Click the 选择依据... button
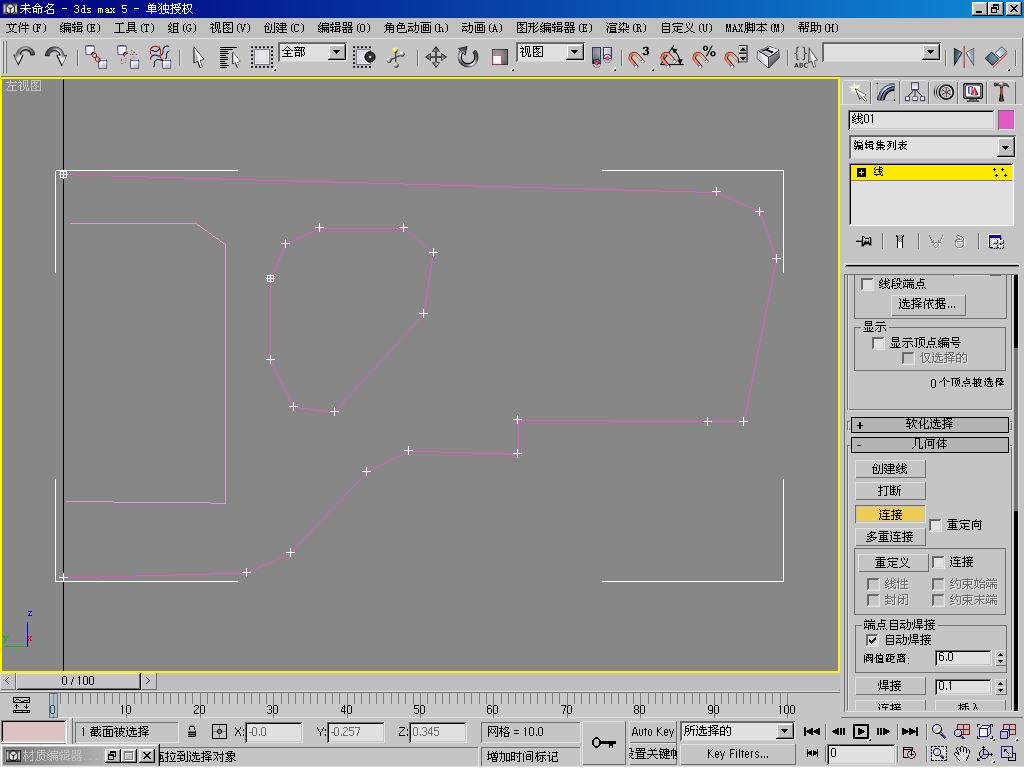Image resolution: width=1024 pixels, height=768 pixels. (x=927, y=304)
